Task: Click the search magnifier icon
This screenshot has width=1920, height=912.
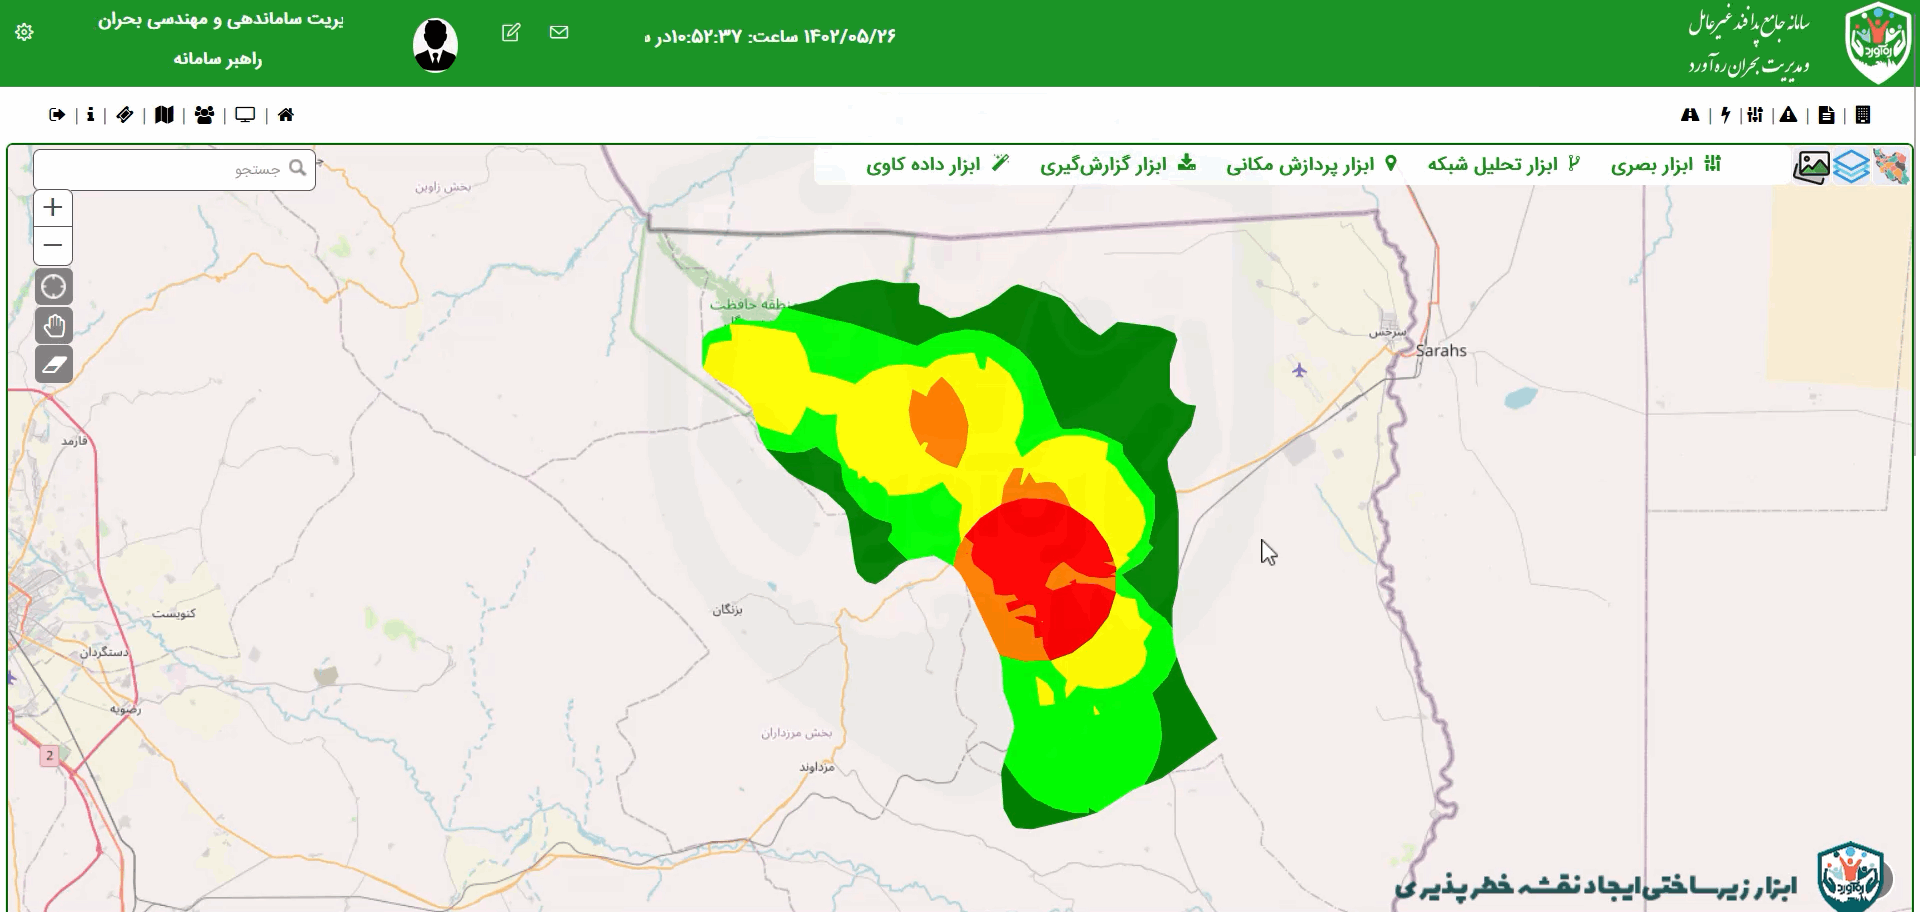Action: click(x=297, y=168)
